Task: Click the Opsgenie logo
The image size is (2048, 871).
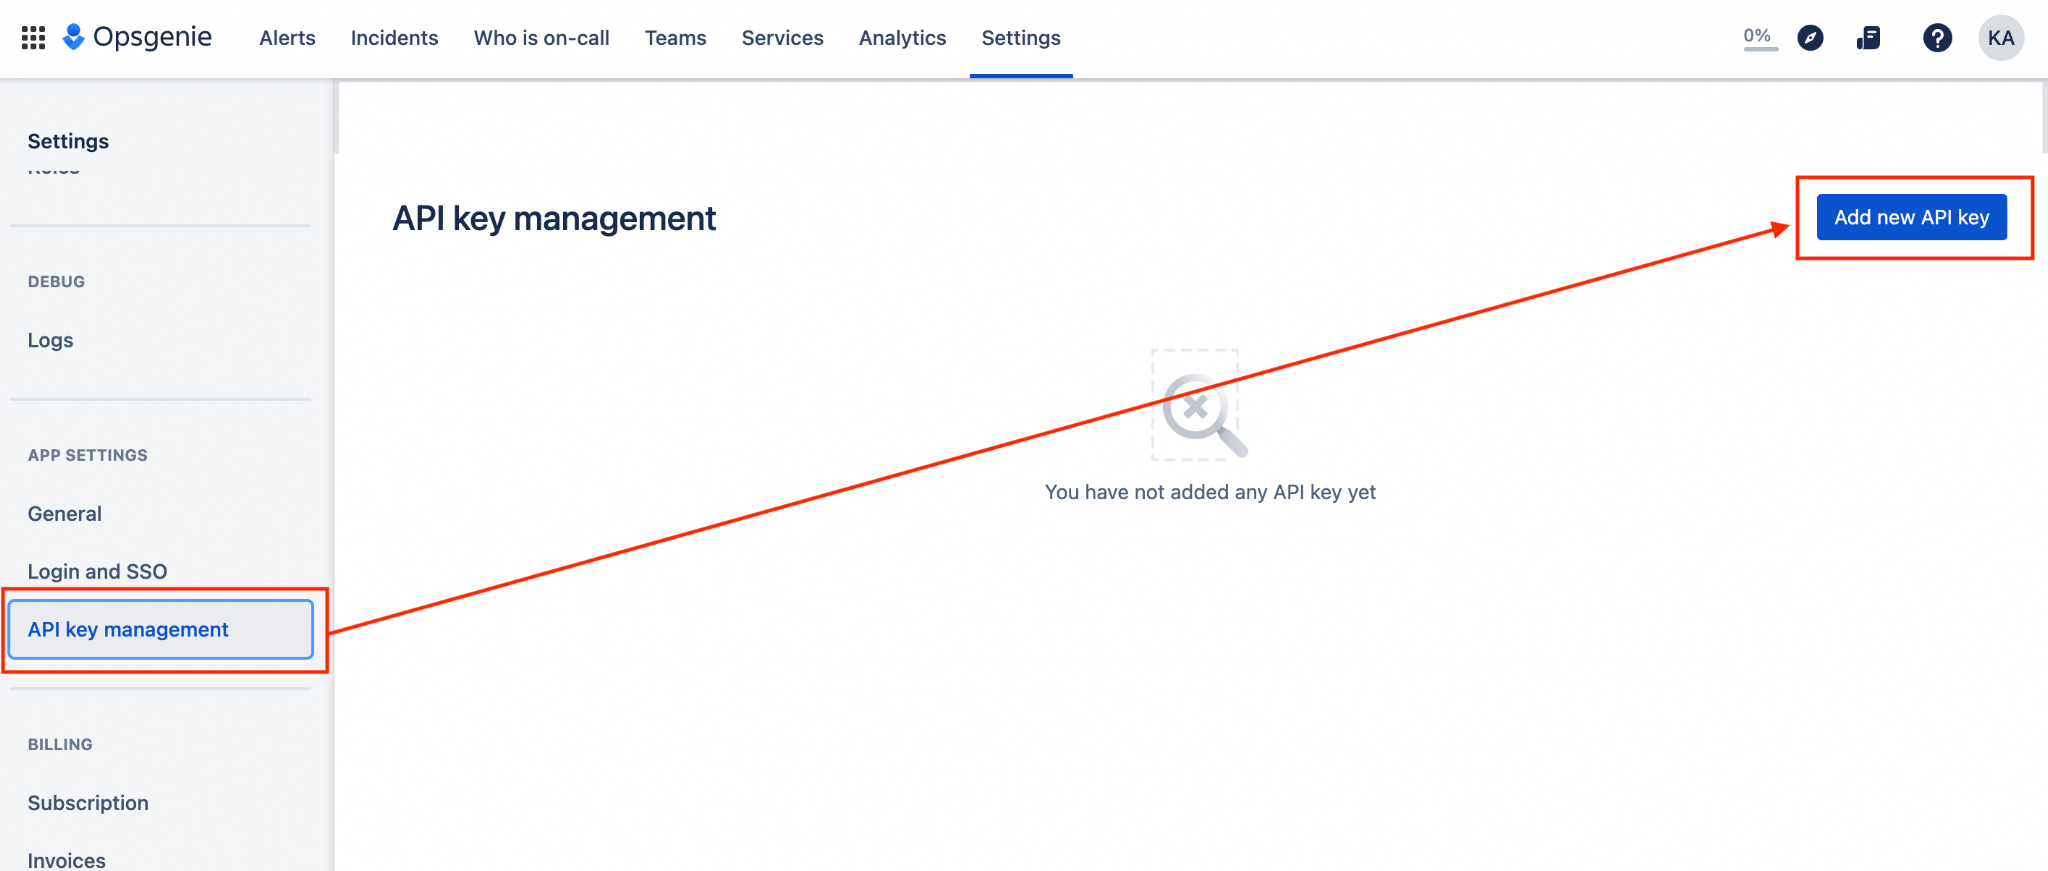Action: tap(137, 38)
